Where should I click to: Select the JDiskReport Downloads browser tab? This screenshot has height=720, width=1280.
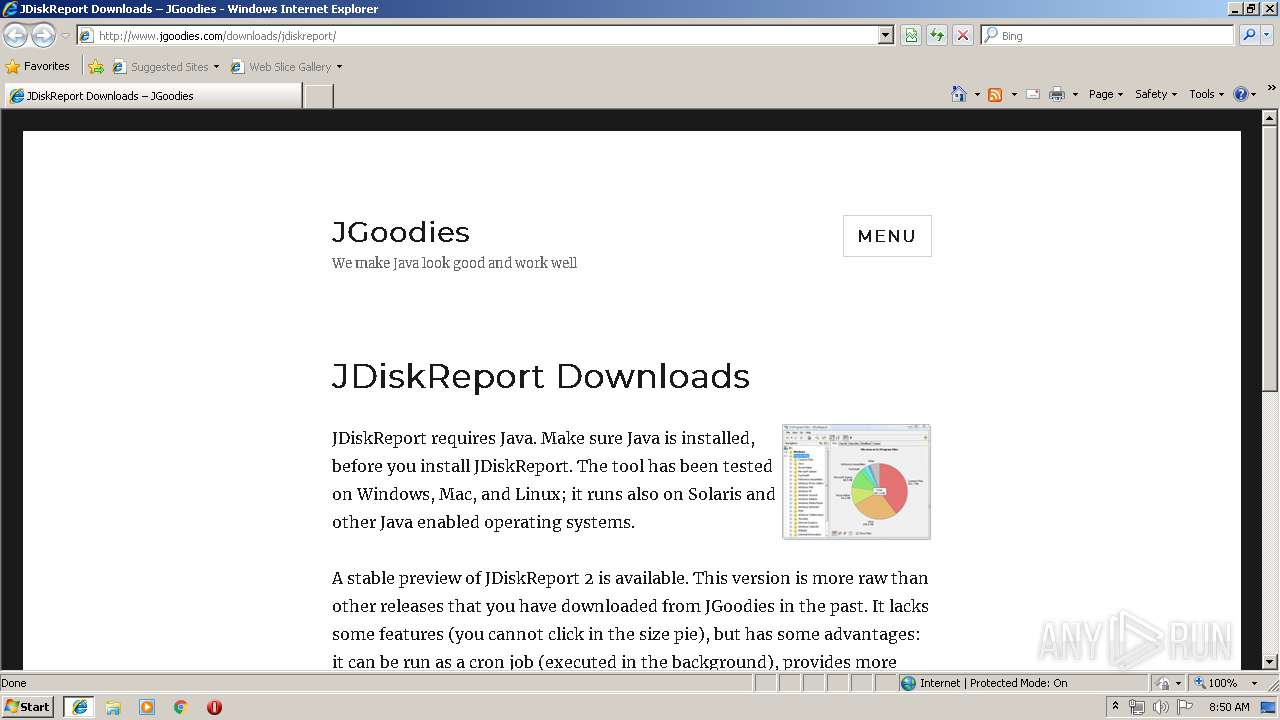click(x=152, y=96)
